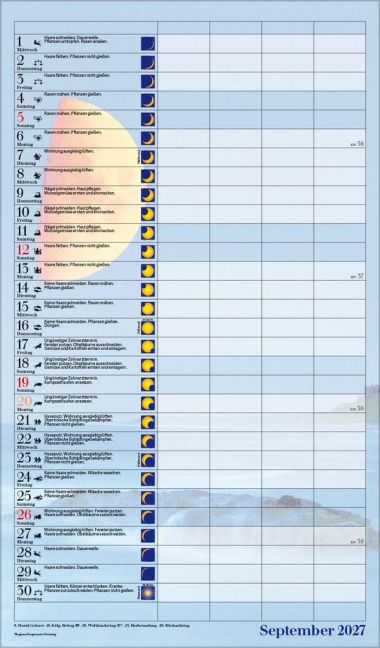The image size is (380, 648).
Task: Click the moon phase icon for day 9
Action: pos(148,195)
